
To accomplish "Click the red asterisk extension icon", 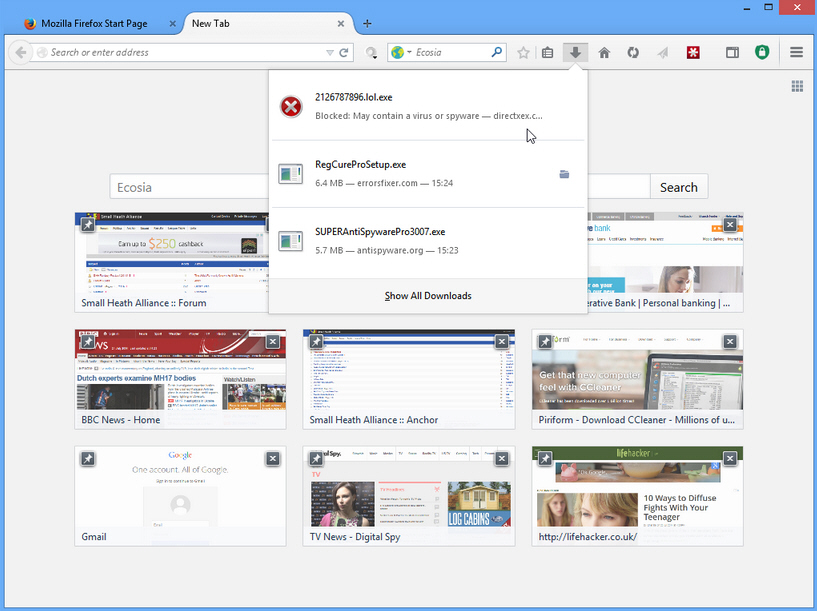I will pyautogui.click(x=693, y=53).
